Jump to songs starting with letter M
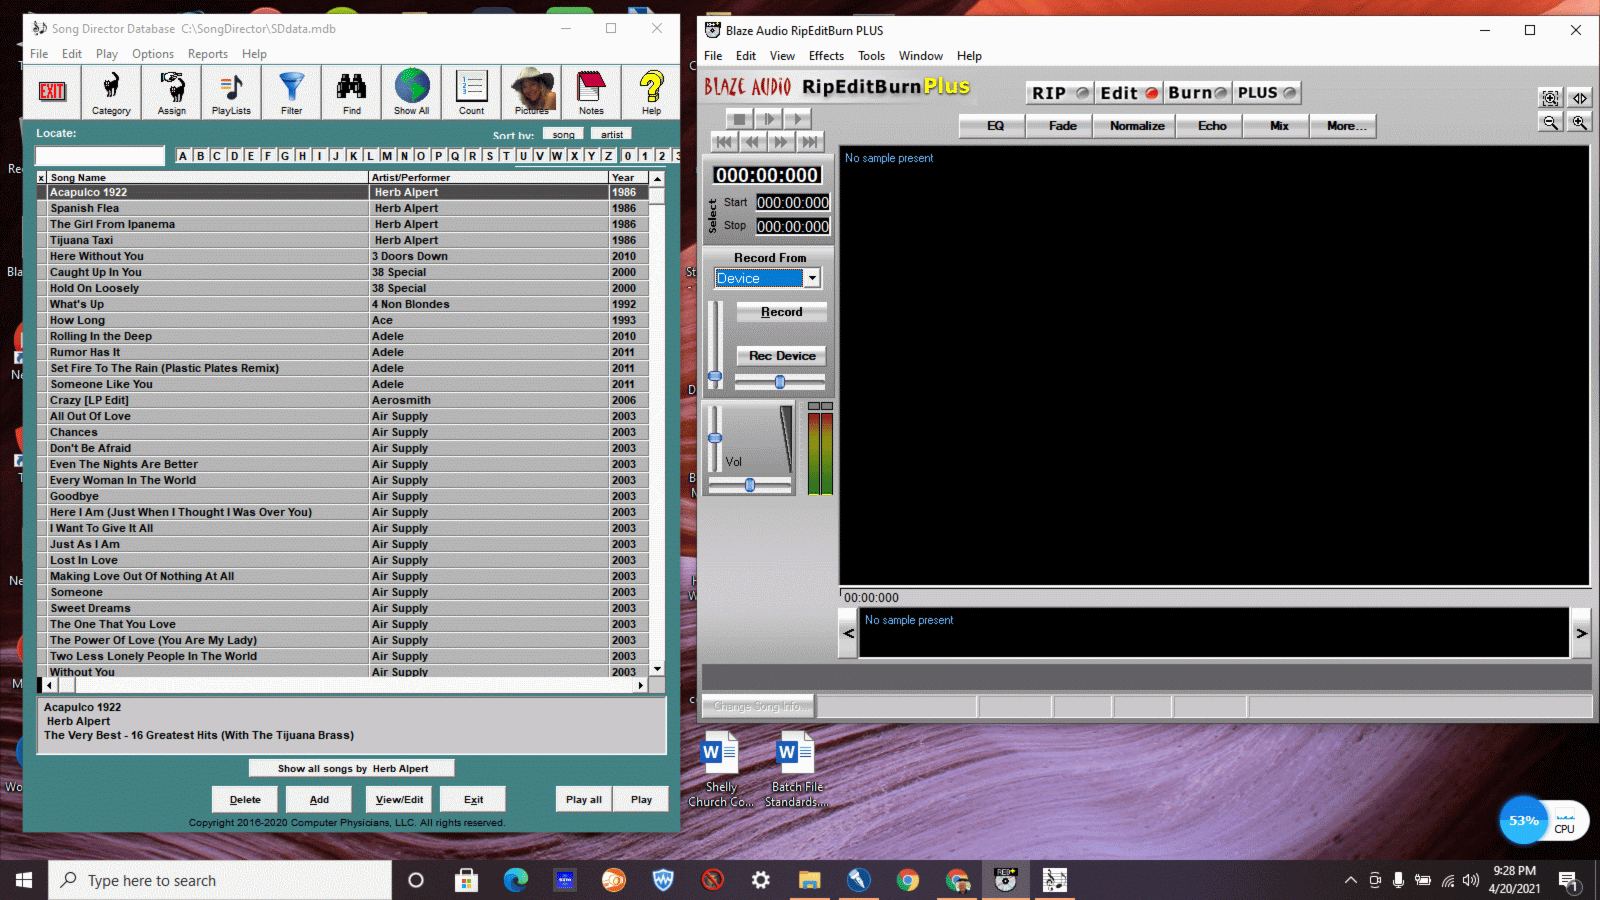The height and width of the screenshot is (900, 1600). 387,156
